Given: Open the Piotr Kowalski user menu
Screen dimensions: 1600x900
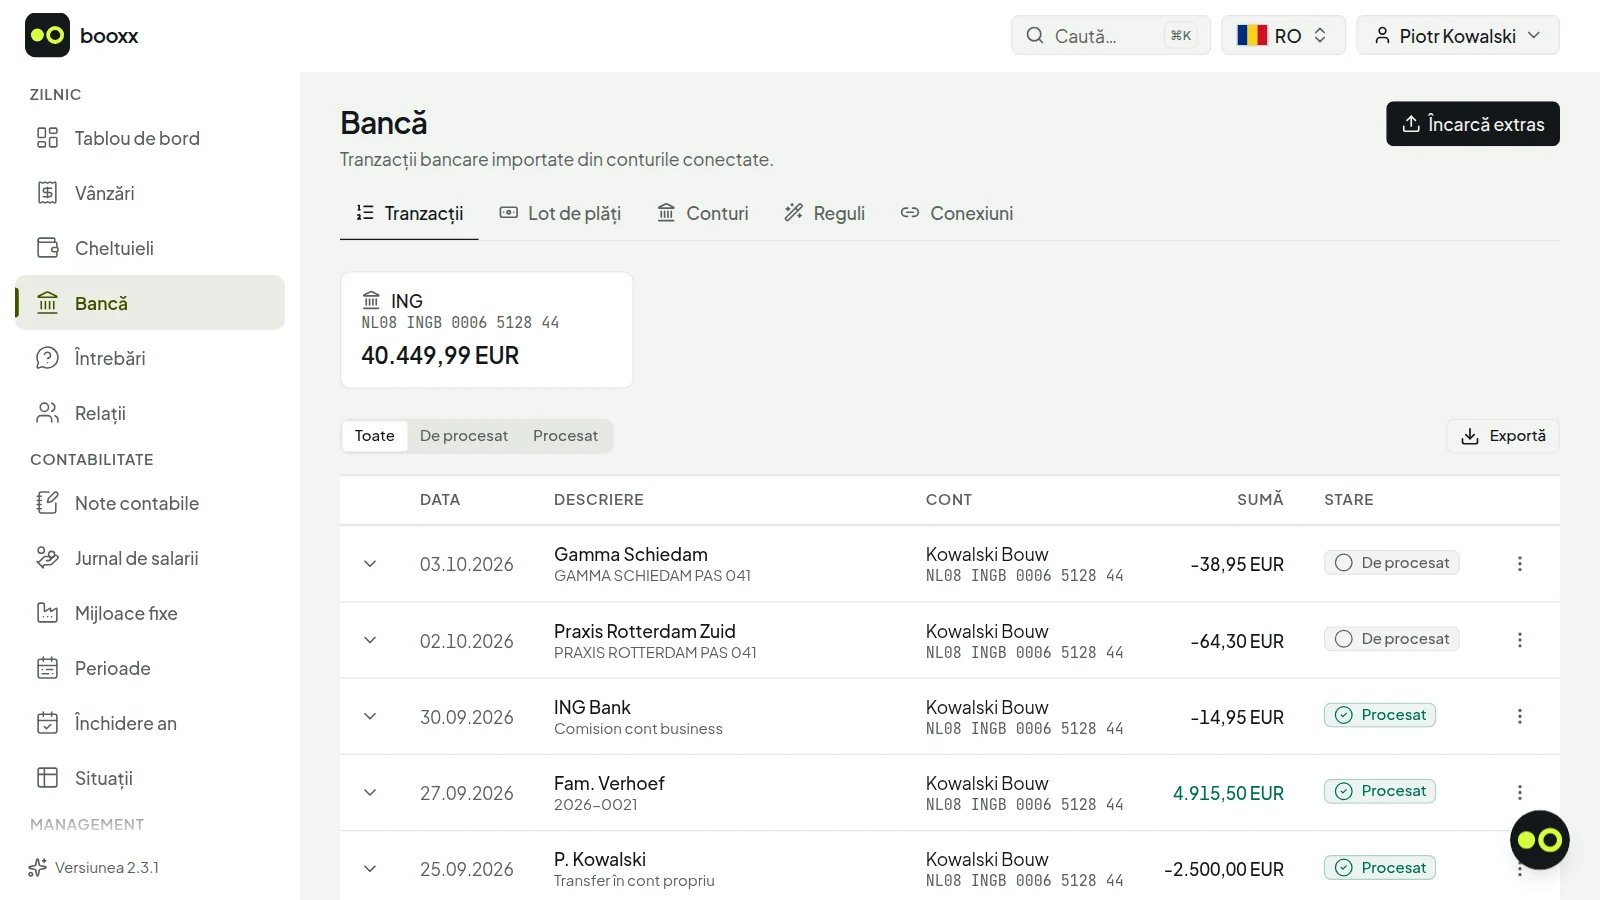Looking at the screenshot, I should click(1457, 36).
